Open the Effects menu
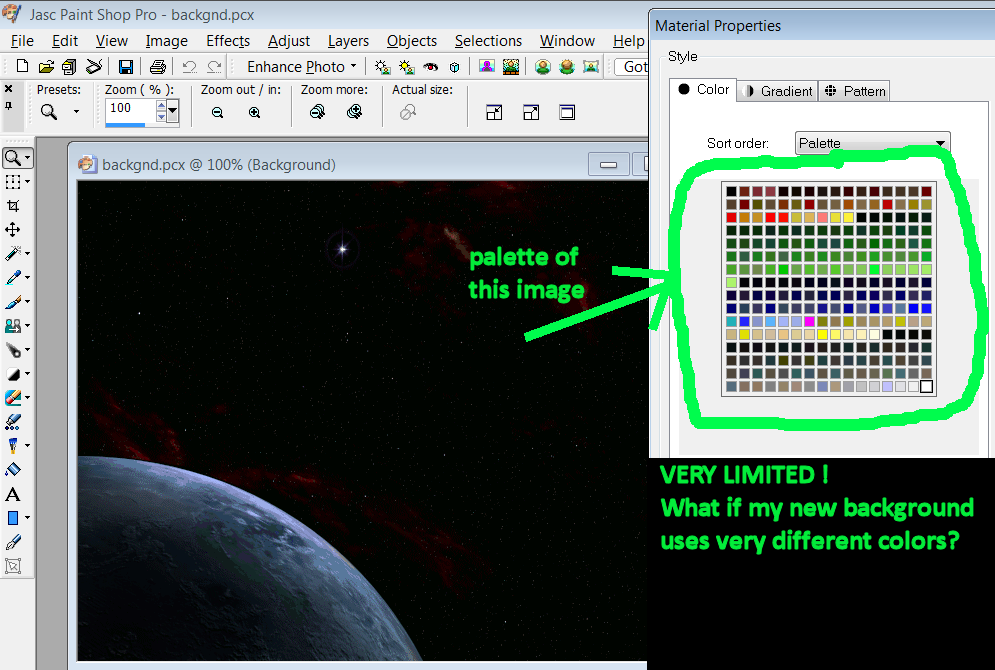The height and width of the screenshot is (670, 995). tap(228, 41)
